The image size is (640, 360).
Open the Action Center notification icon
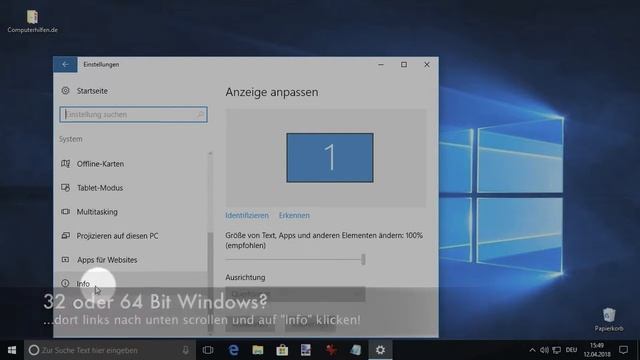(623, 350)
